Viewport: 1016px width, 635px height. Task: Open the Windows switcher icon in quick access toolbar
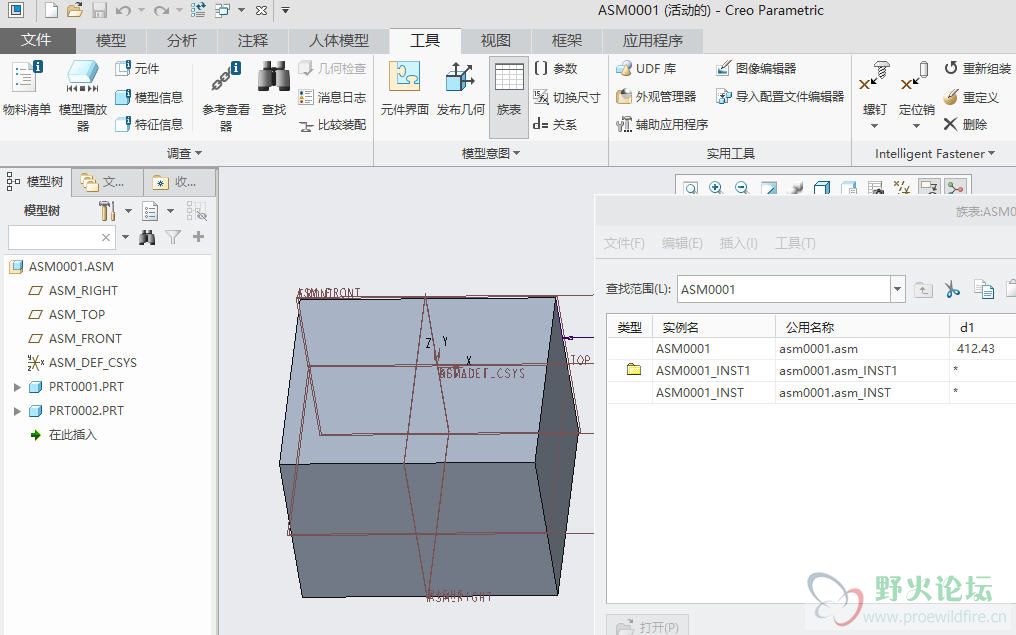coord(222,10)
